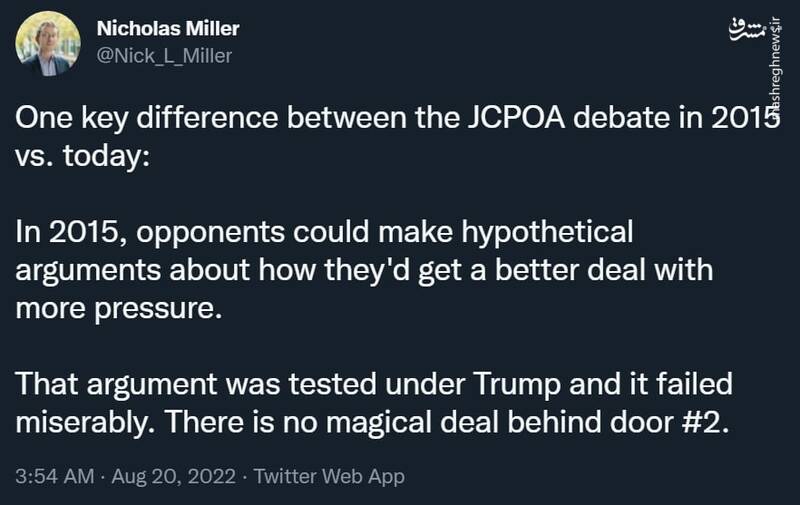
Task: Click the Aug 20, 2022 date
Action: point(173,476)
